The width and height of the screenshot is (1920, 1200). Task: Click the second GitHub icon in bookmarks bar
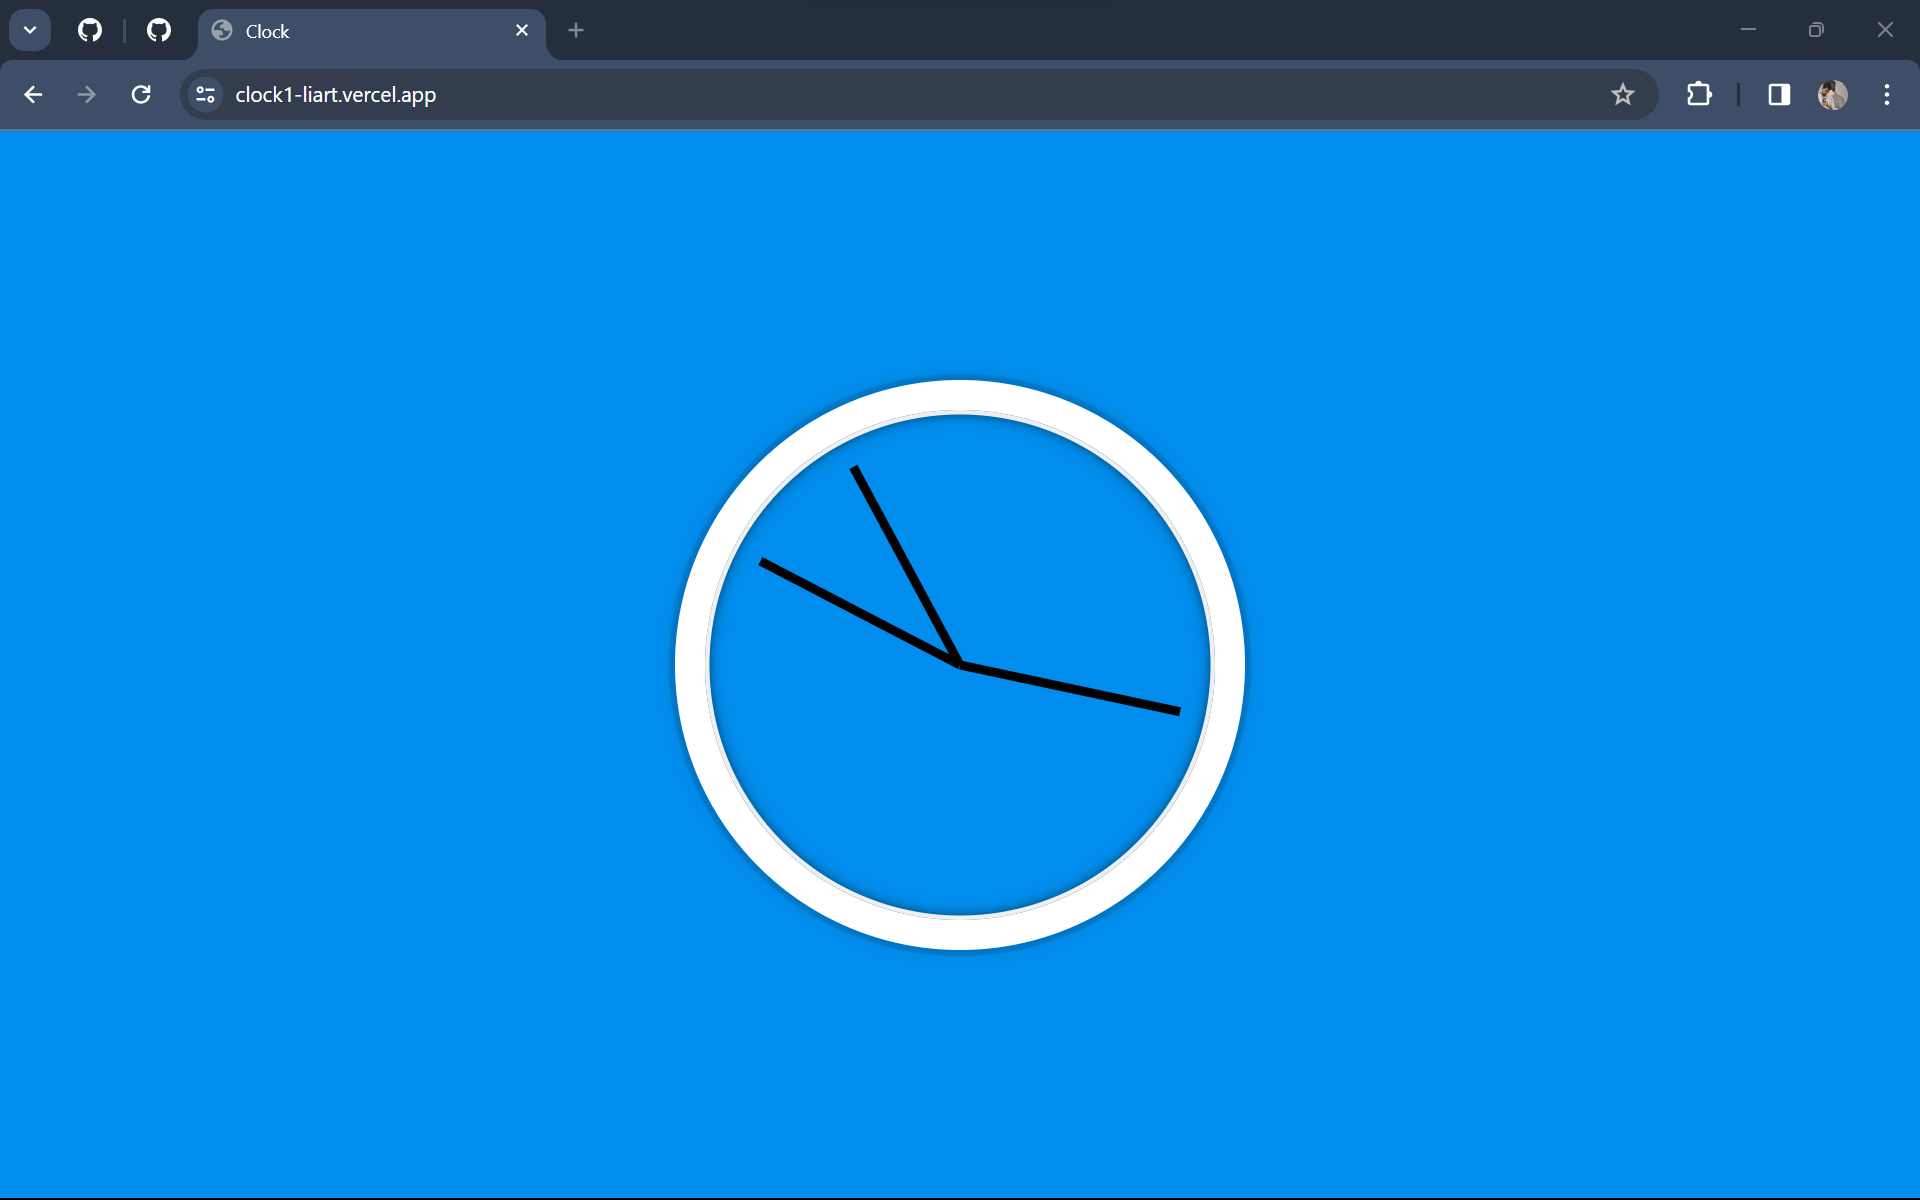coord(158,30)
